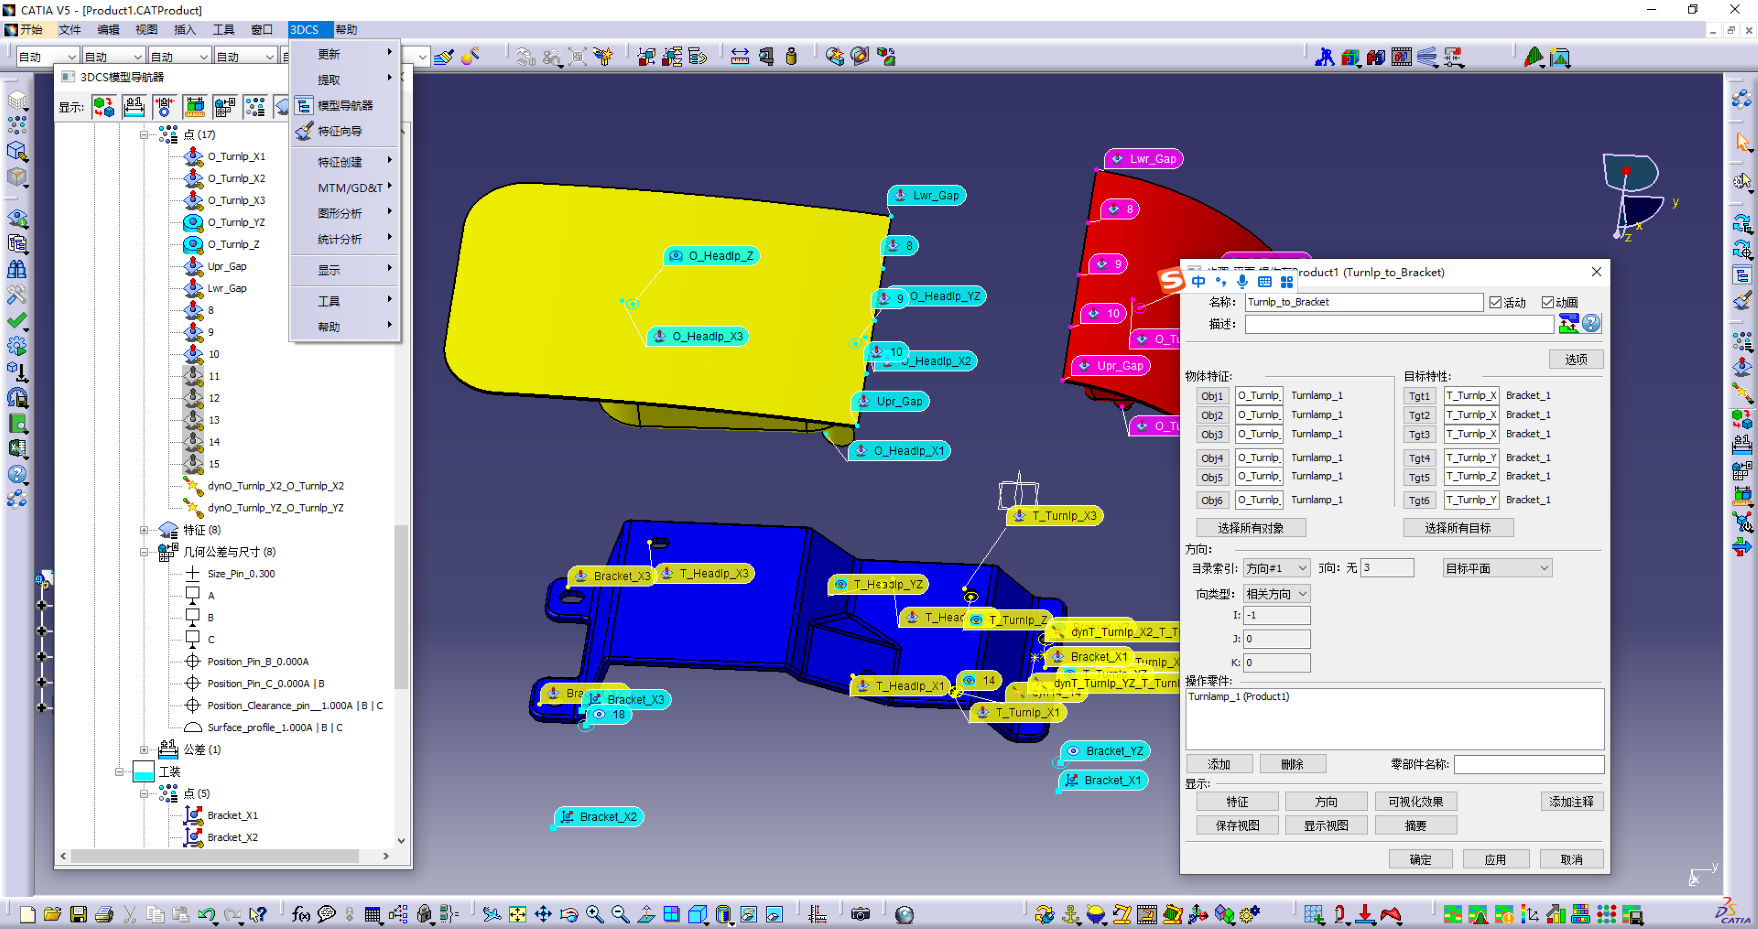Click the Cut scissors icon

point(130,914)
